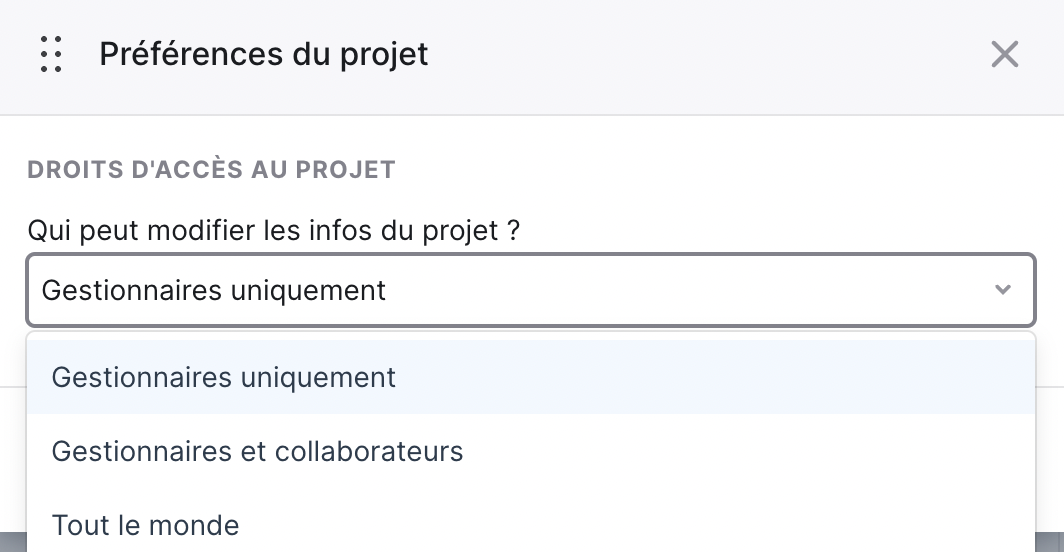
Task: Grab the dotted grip beside the title
Action: coord(51,54)
